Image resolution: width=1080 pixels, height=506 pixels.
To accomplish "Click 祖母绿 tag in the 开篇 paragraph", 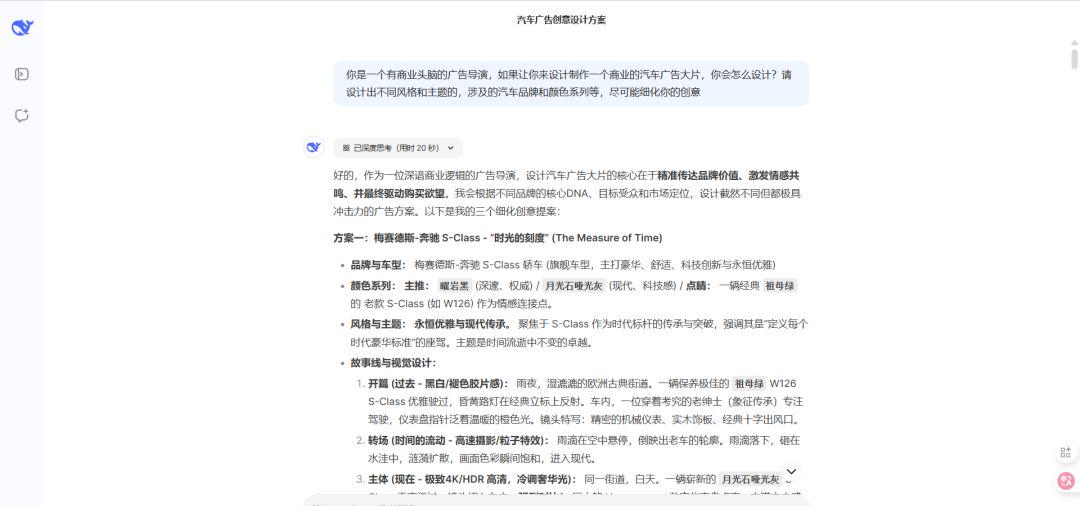I will (749, 383).
